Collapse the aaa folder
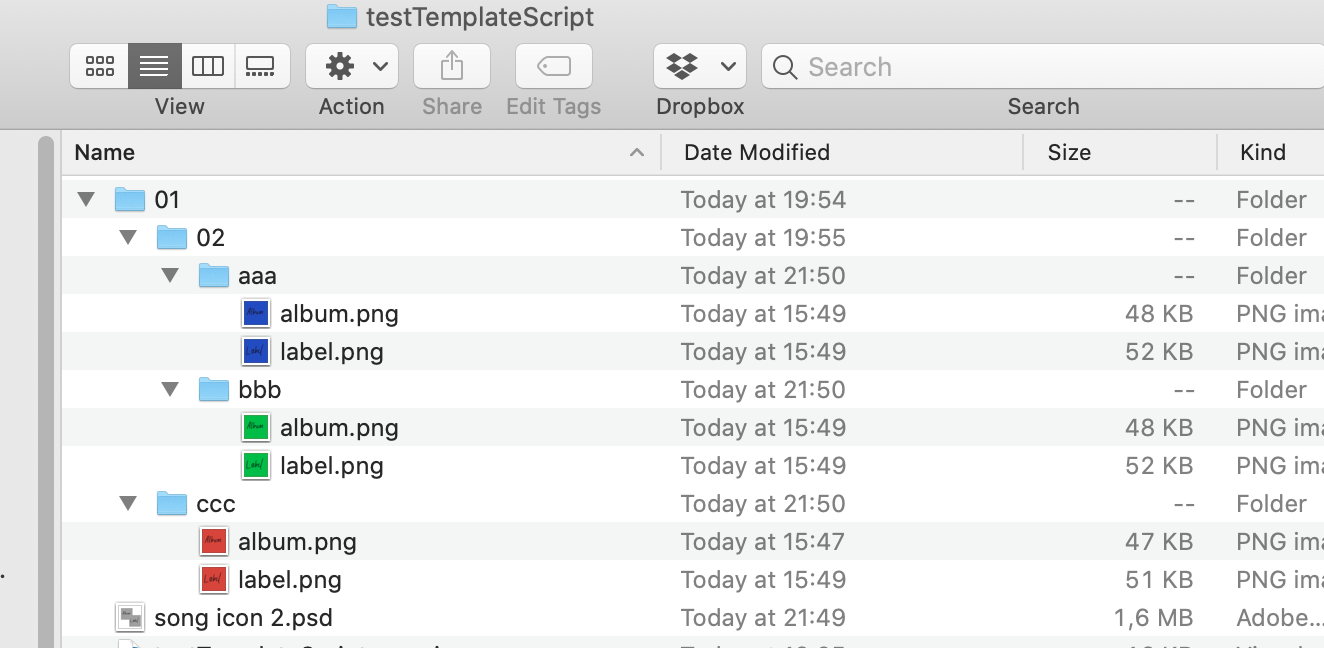The width and height of the screenshot is (1324, 648). click(170, 276)
